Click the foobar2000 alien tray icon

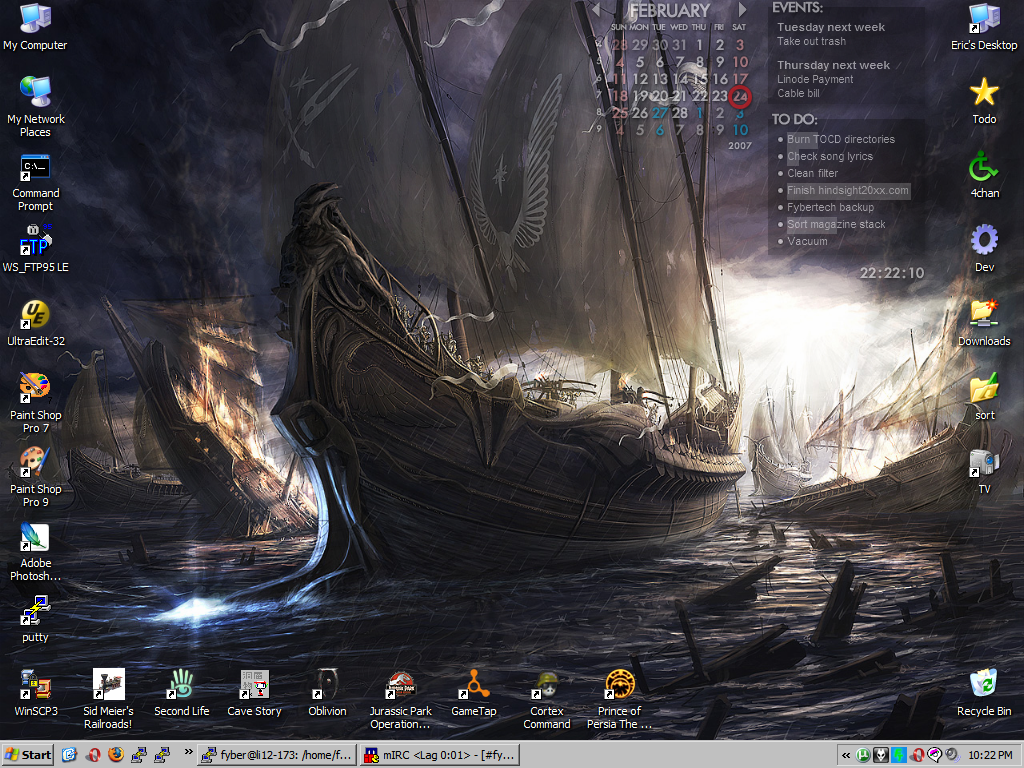click(881, 755)
